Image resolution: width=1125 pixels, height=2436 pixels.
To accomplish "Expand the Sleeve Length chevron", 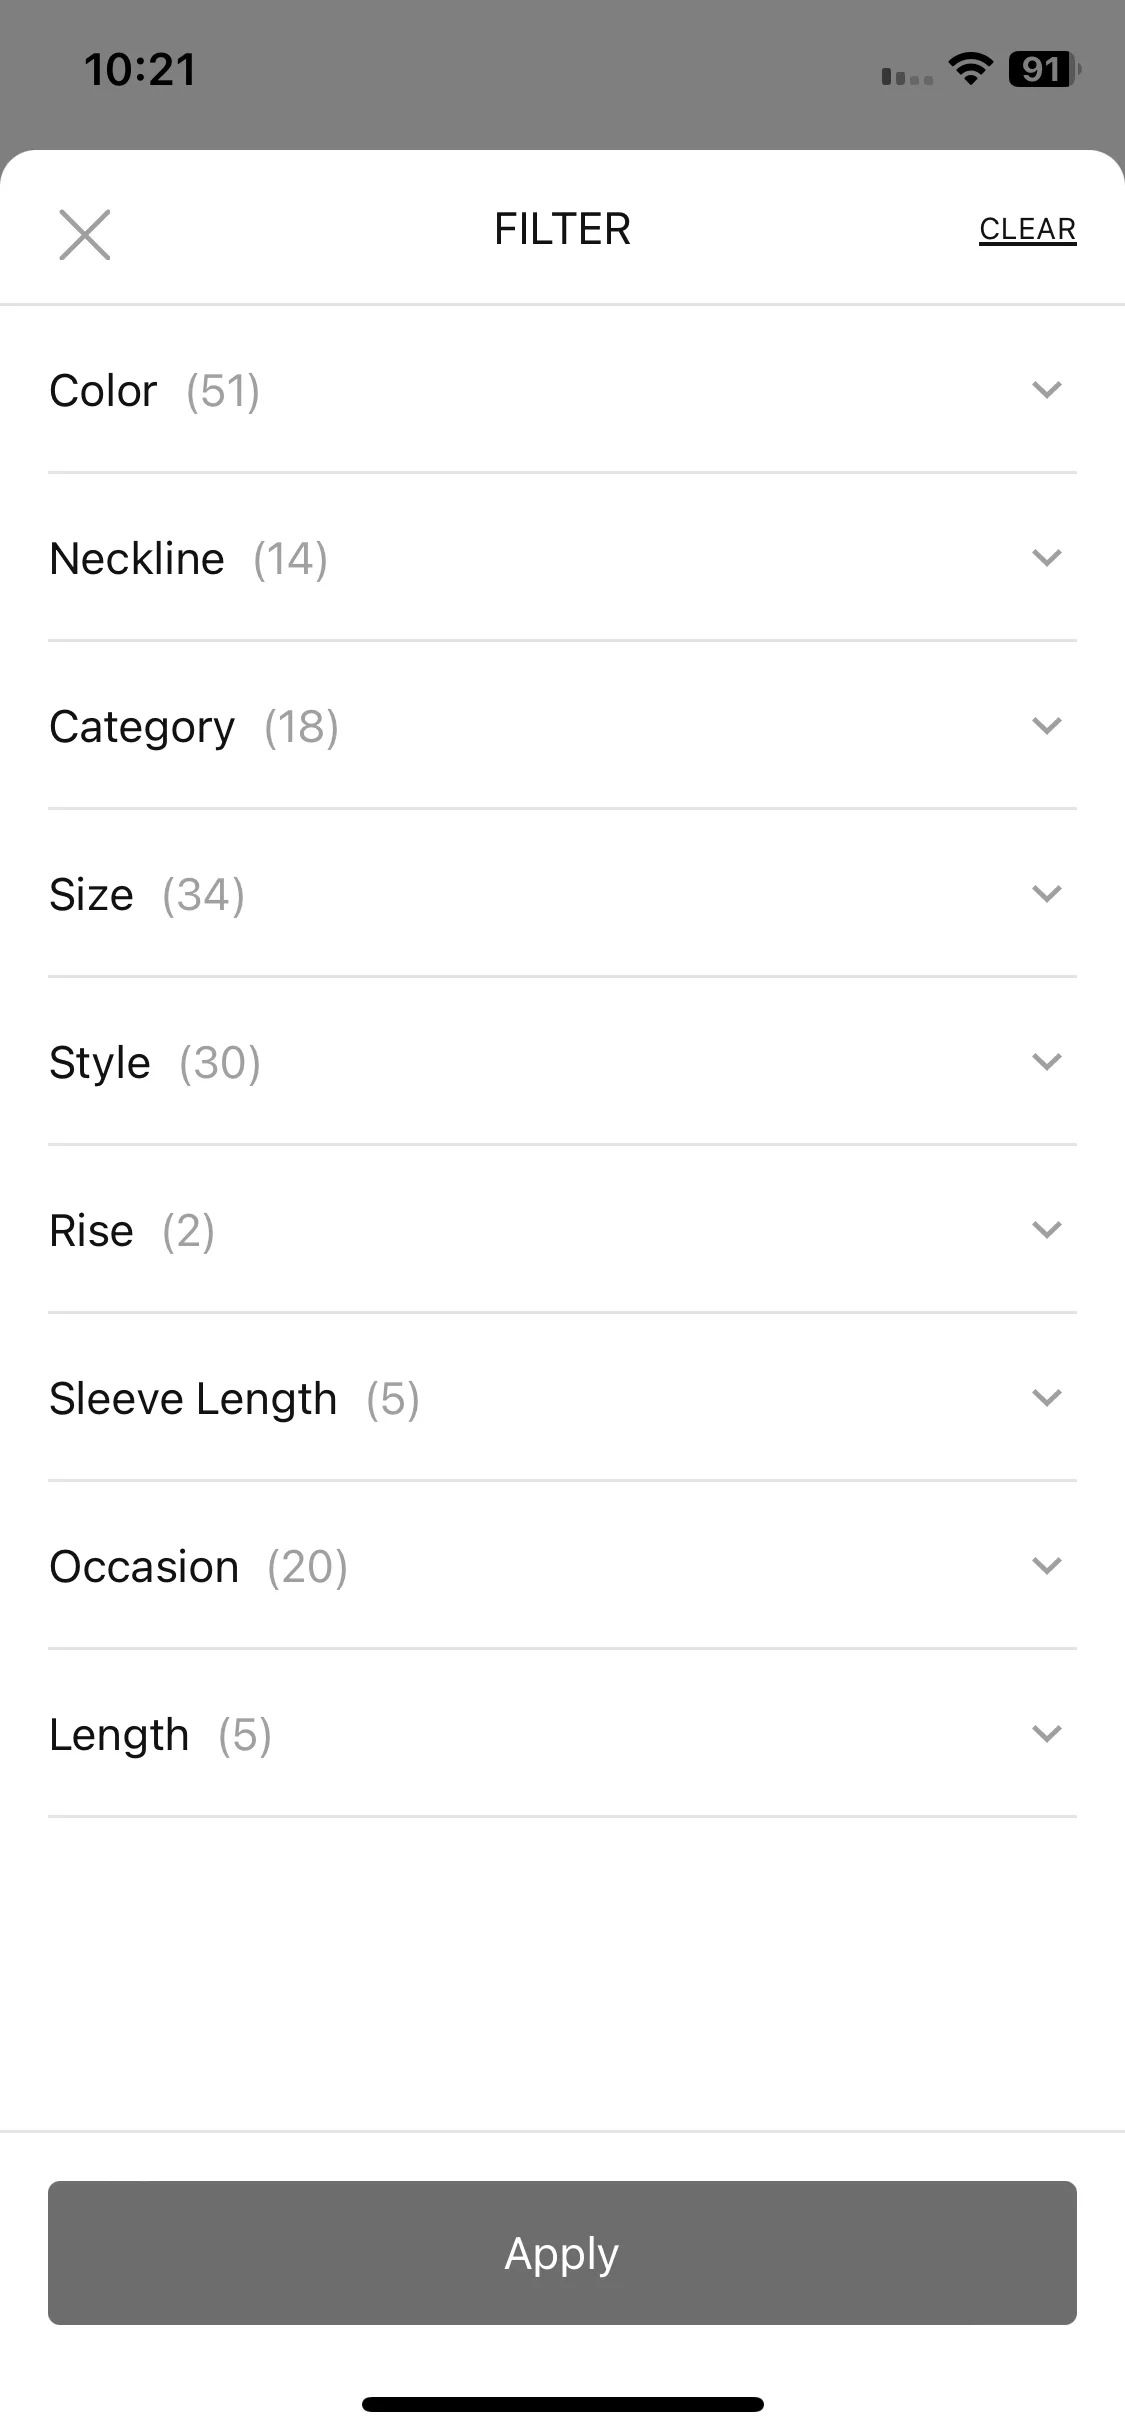I will pyautogui.click(x=1046, y=1398).
